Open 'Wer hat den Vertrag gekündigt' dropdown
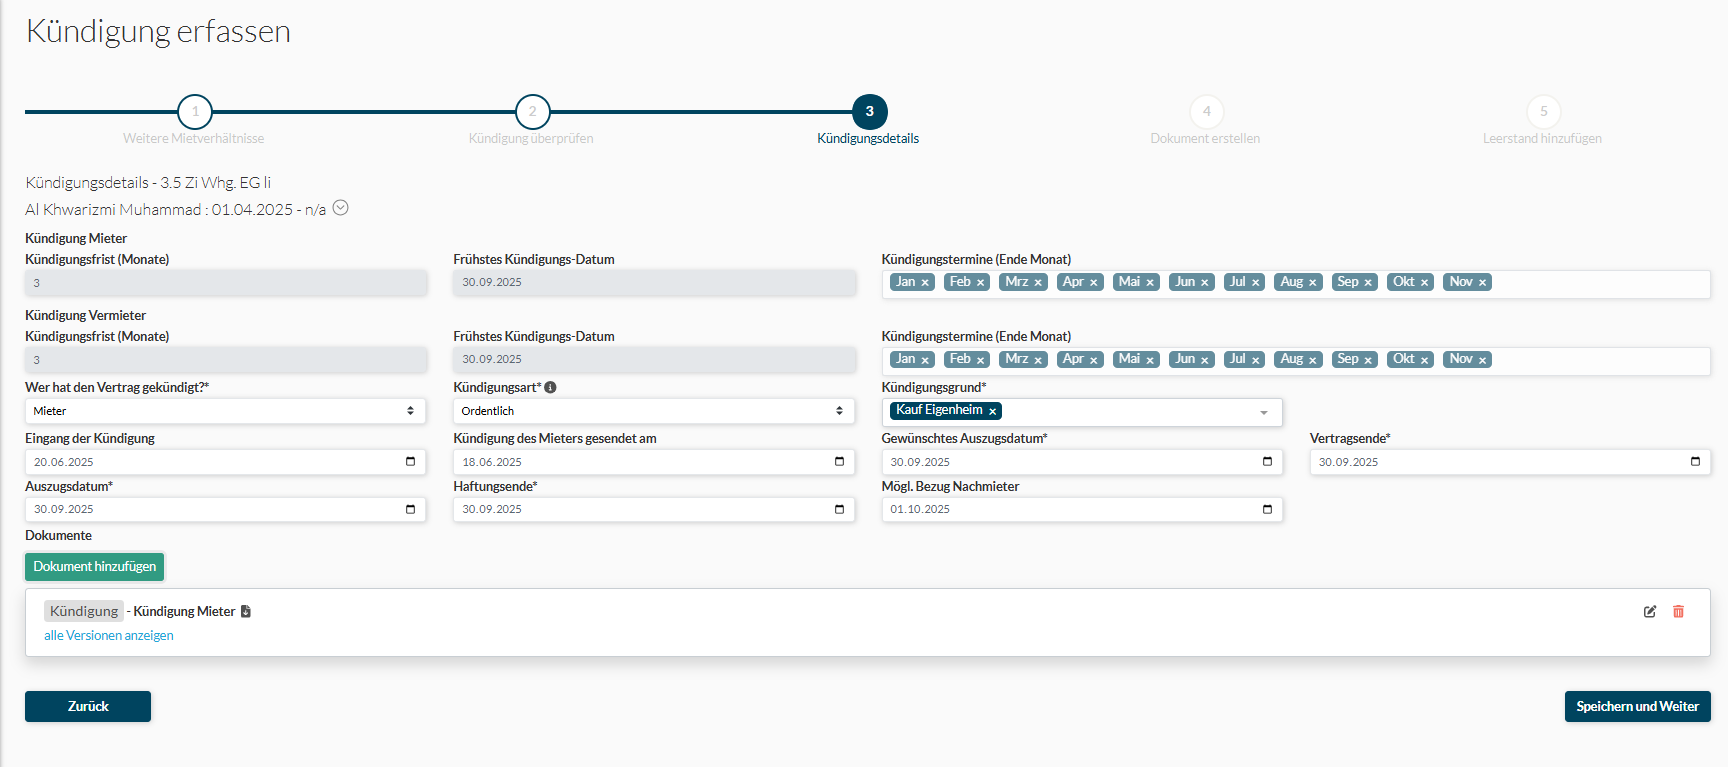Viewport: 1728px width, 767px height. 225,411
